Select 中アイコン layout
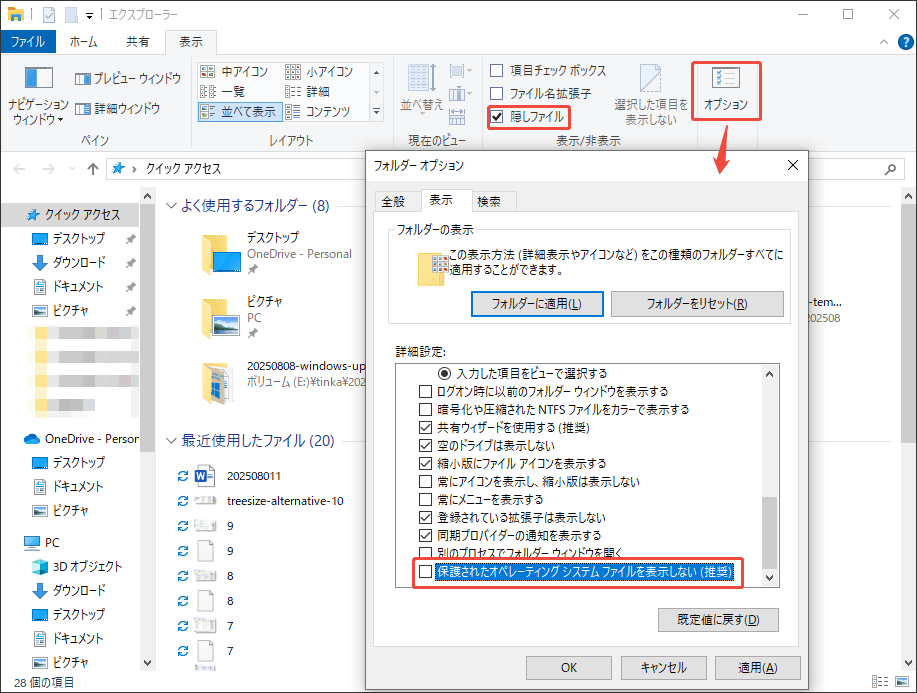Image resolution: width=917 pixels, height=693 pixels. point(234,71)
